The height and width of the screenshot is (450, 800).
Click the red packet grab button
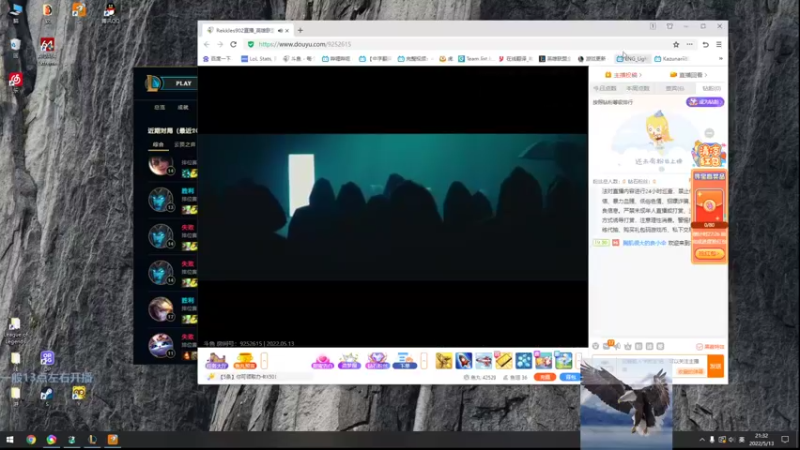coord(709,254)
